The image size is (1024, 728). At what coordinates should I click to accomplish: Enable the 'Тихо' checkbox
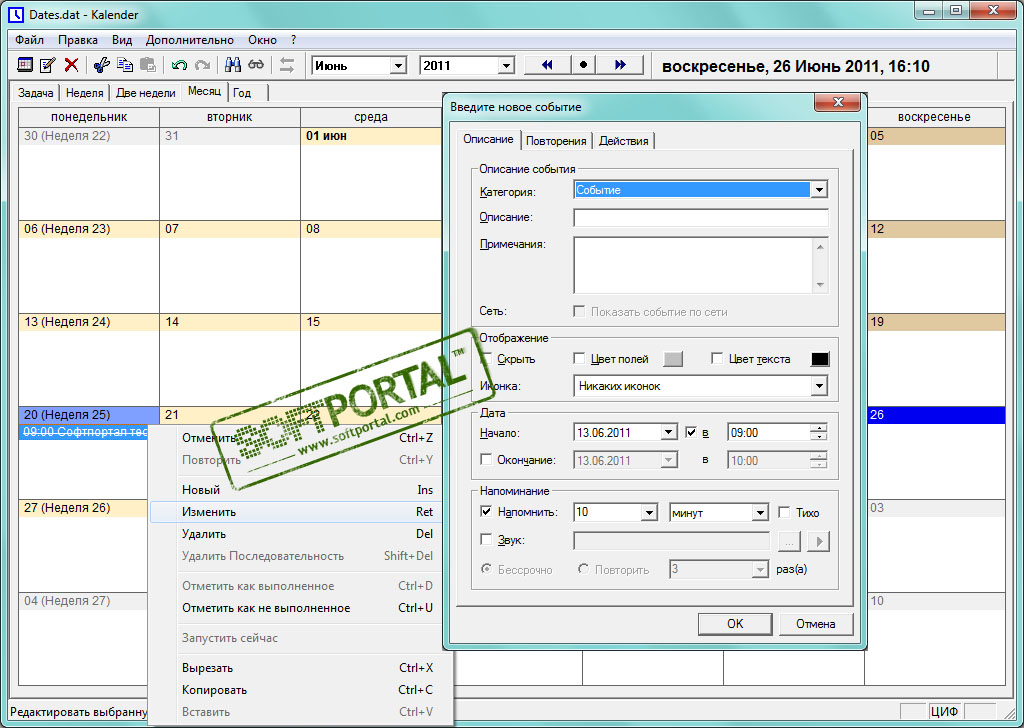pos(784,512)
